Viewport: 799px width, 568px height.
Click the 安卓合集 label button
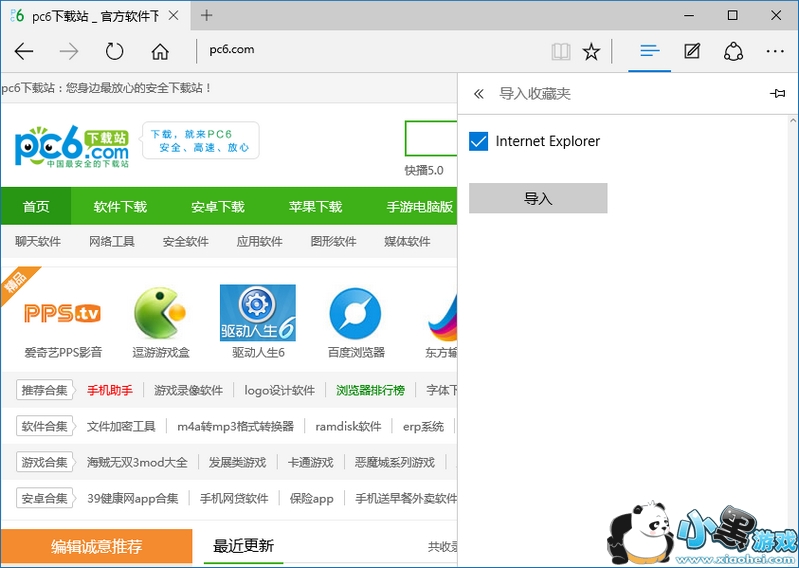pyautogui.click(x=45, y=498)
